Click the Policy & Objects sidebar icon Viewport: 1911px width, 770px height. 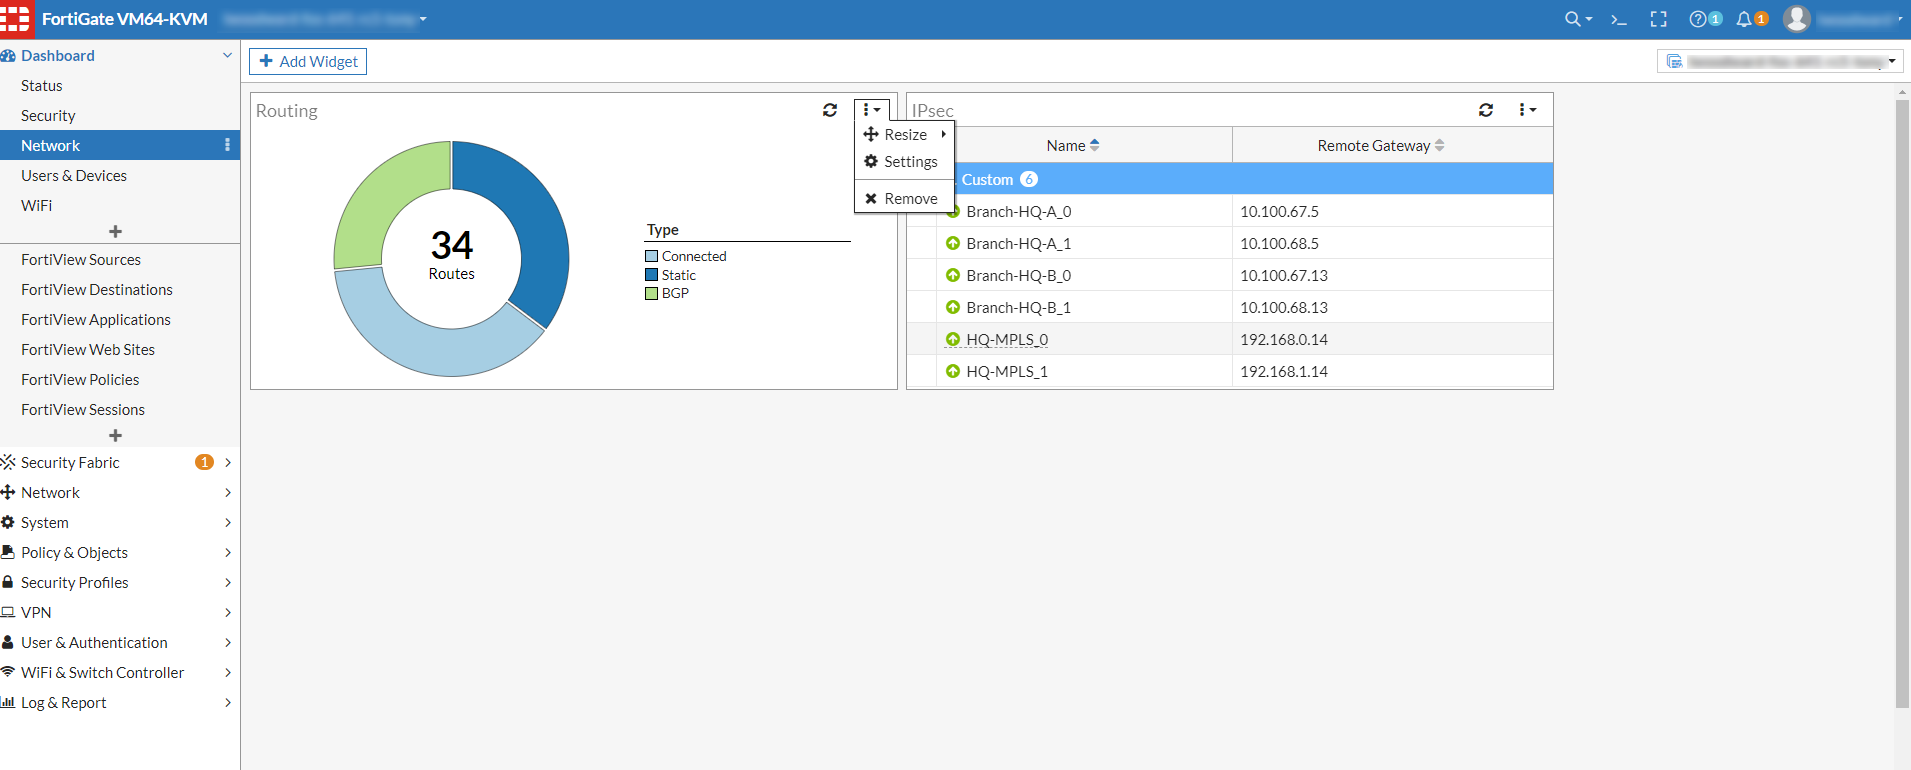tap(8, 552)
